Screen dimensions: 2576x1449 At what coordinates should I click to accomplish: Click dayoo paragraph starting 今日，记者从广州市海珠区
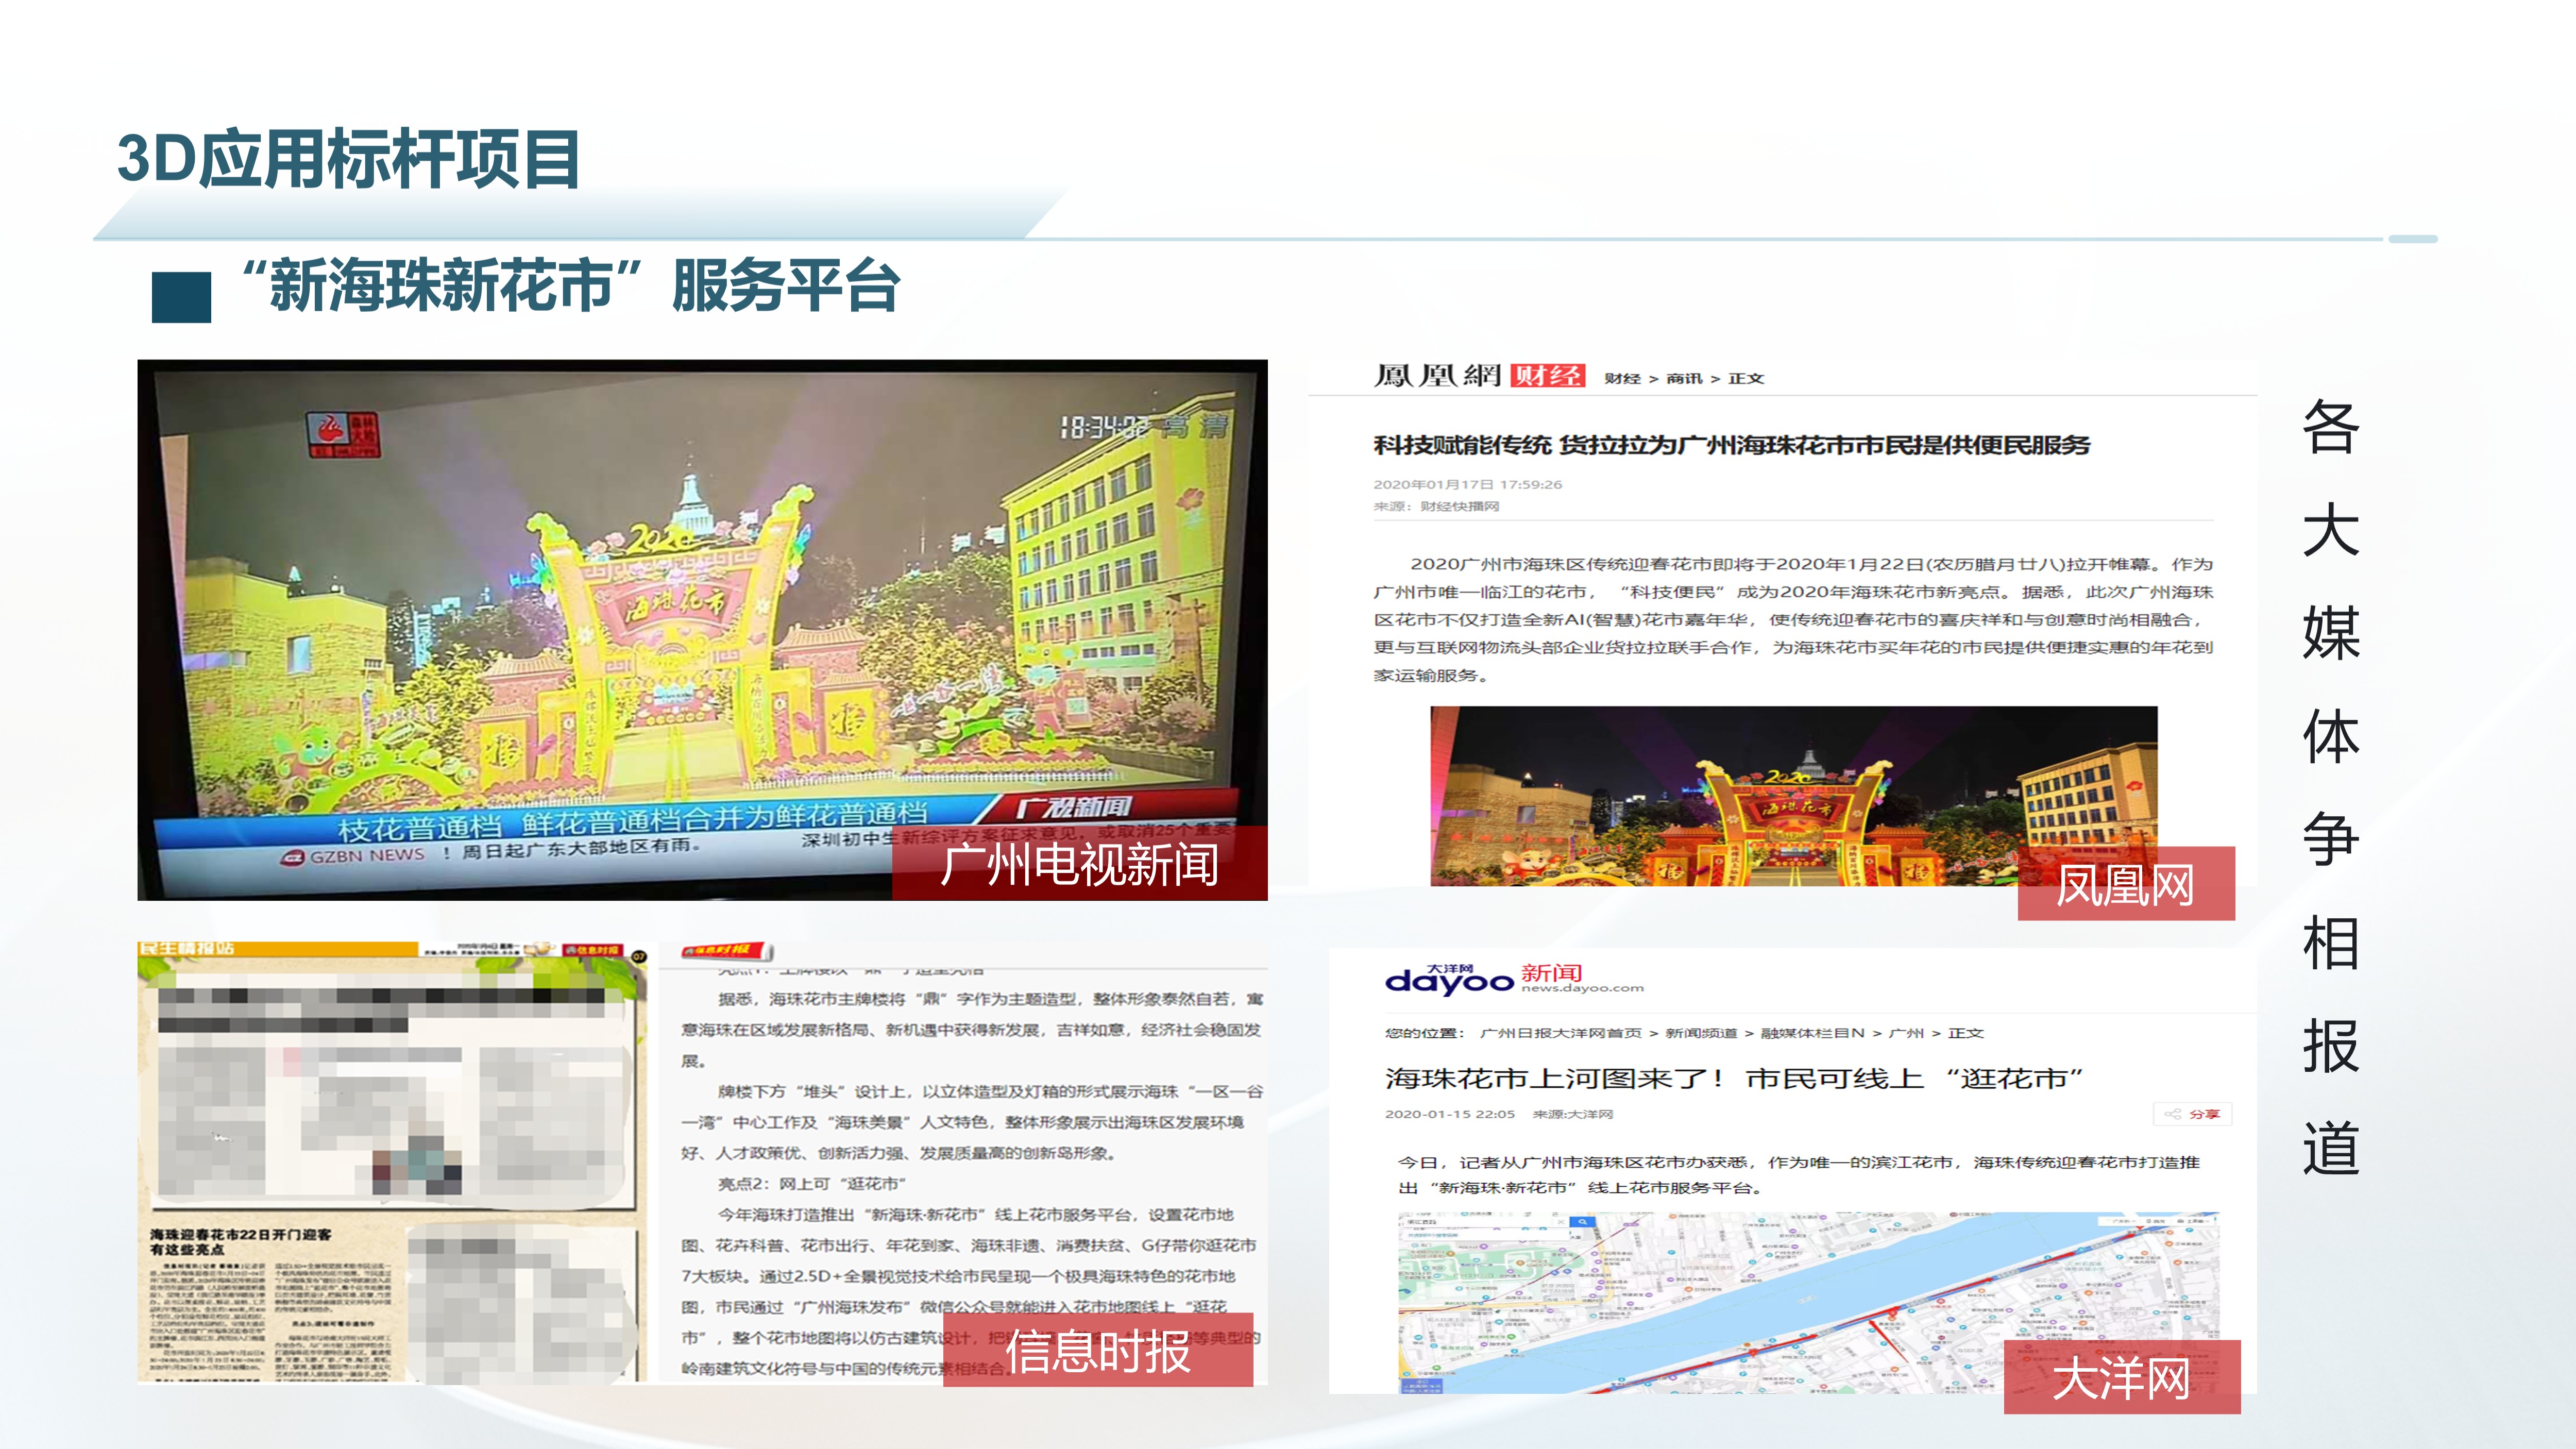click(1798, 1175)
